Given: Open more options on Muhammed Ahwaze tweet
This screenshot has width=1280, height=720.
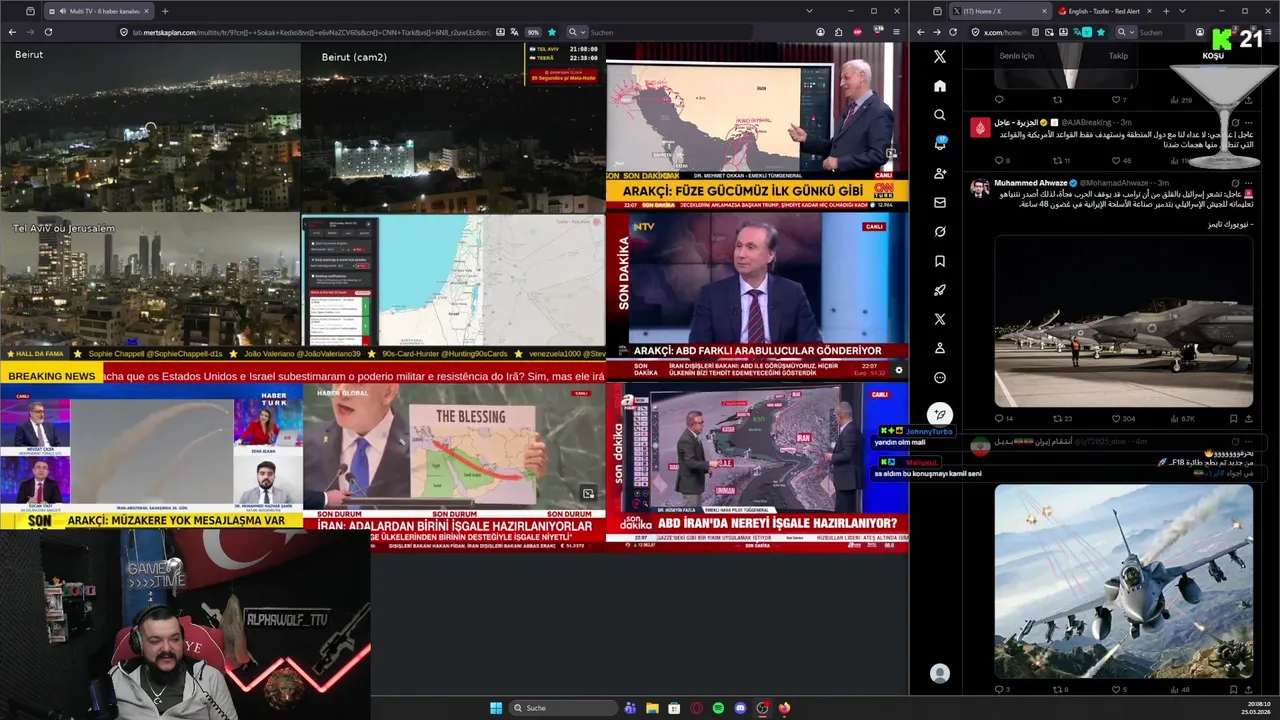Looking at the screenshot, I should 1249,183.
